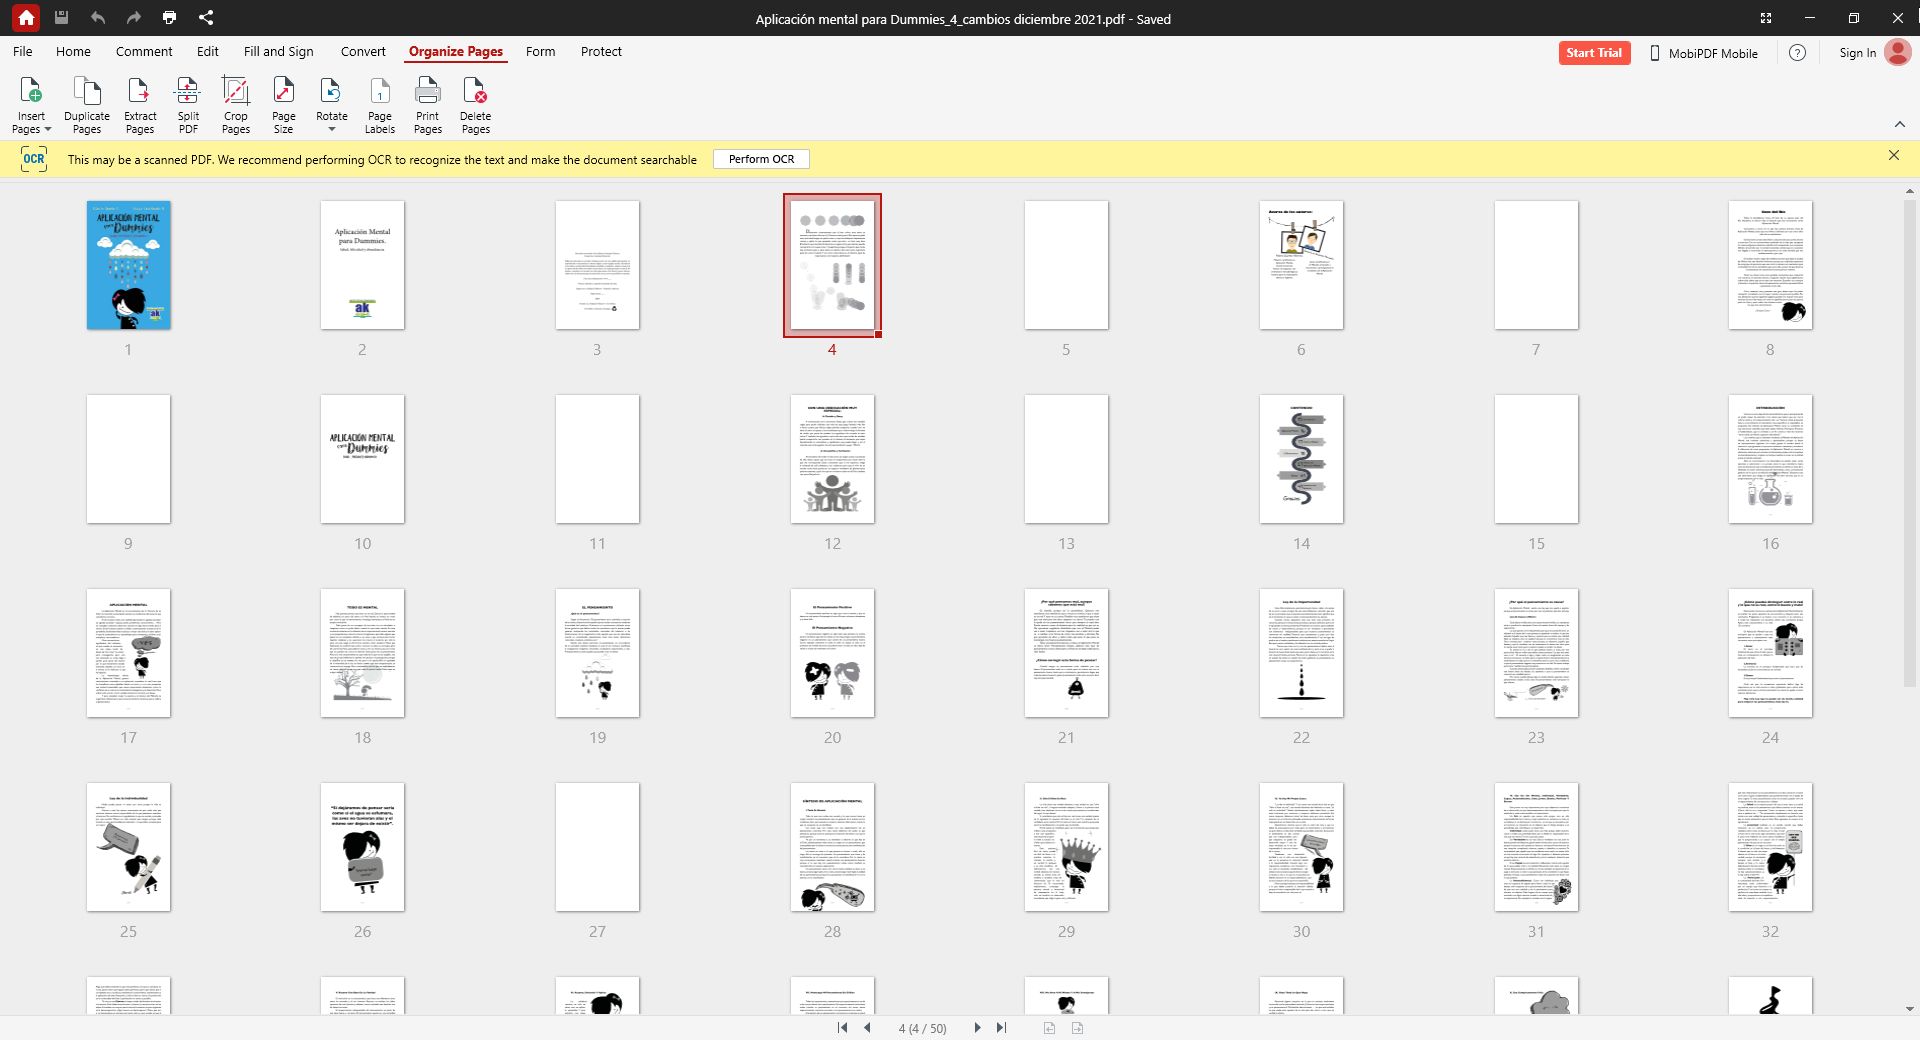Viewport: 1920px width, 1040px height.
Task: Switch to the Fill and Sign tab
Action: click(x=278, y=51)
